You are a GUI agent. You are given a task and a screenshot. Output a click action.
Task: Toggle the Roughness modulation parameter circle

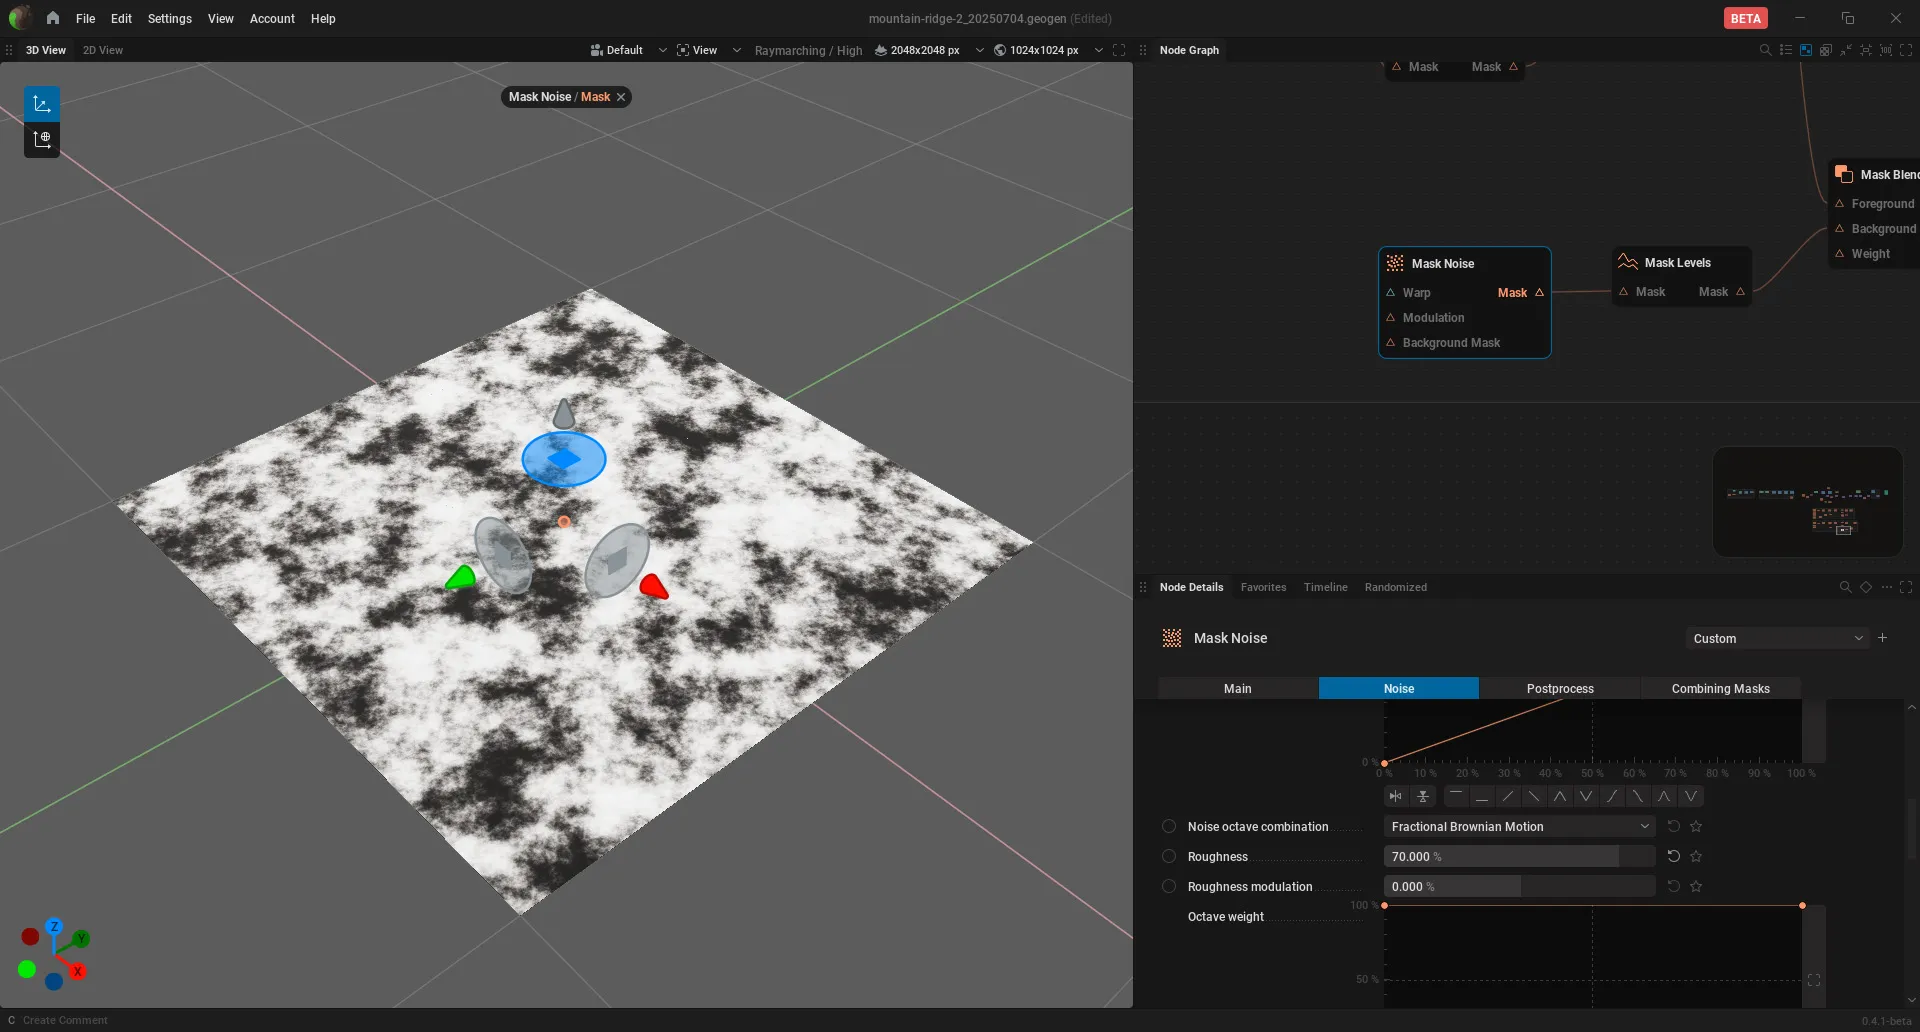pyautogui.click(x=1169, y=887)
